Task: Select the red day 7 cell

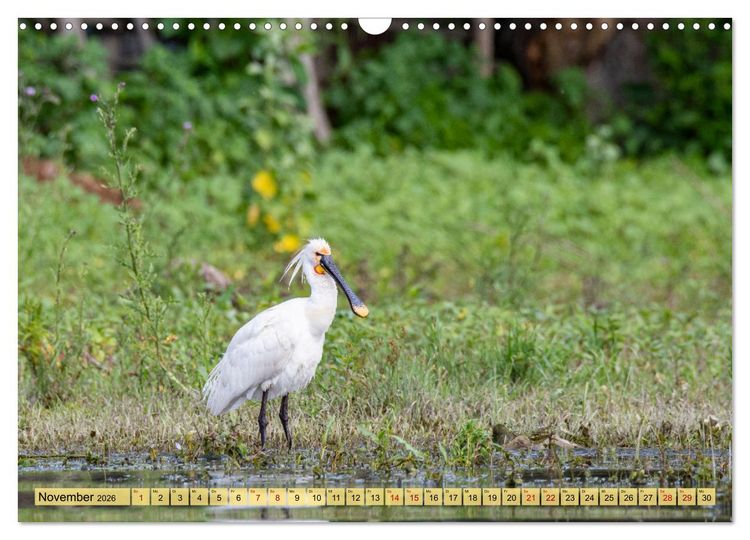Action: (258, 497)
